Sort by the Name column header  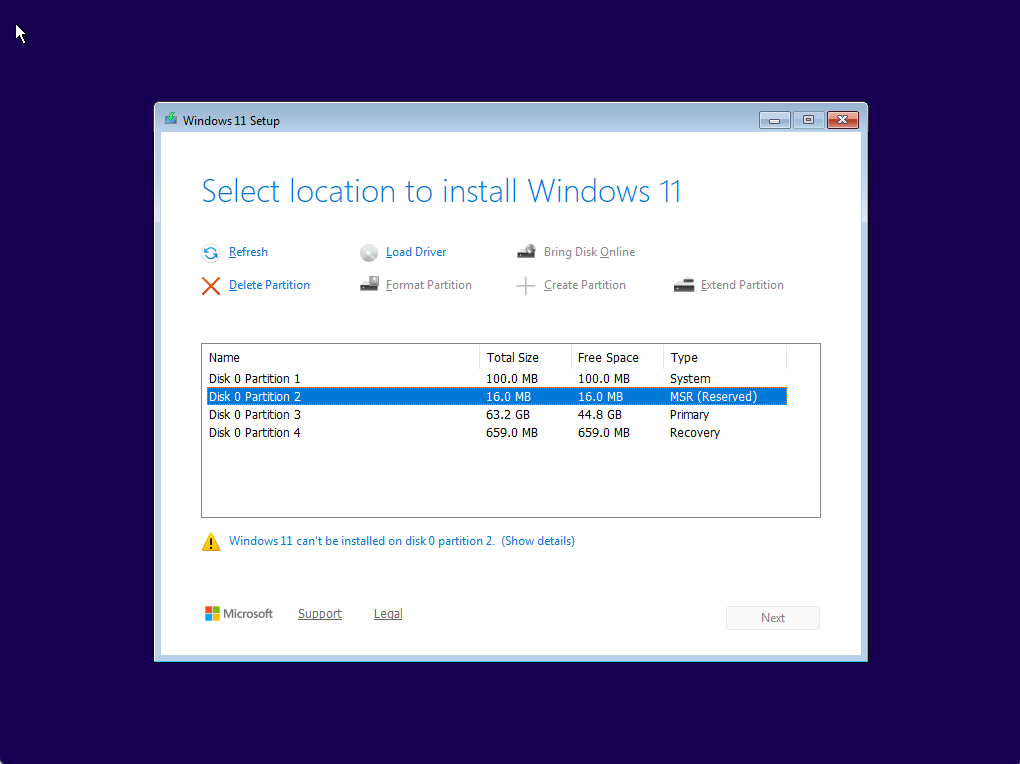pos(343,358)
